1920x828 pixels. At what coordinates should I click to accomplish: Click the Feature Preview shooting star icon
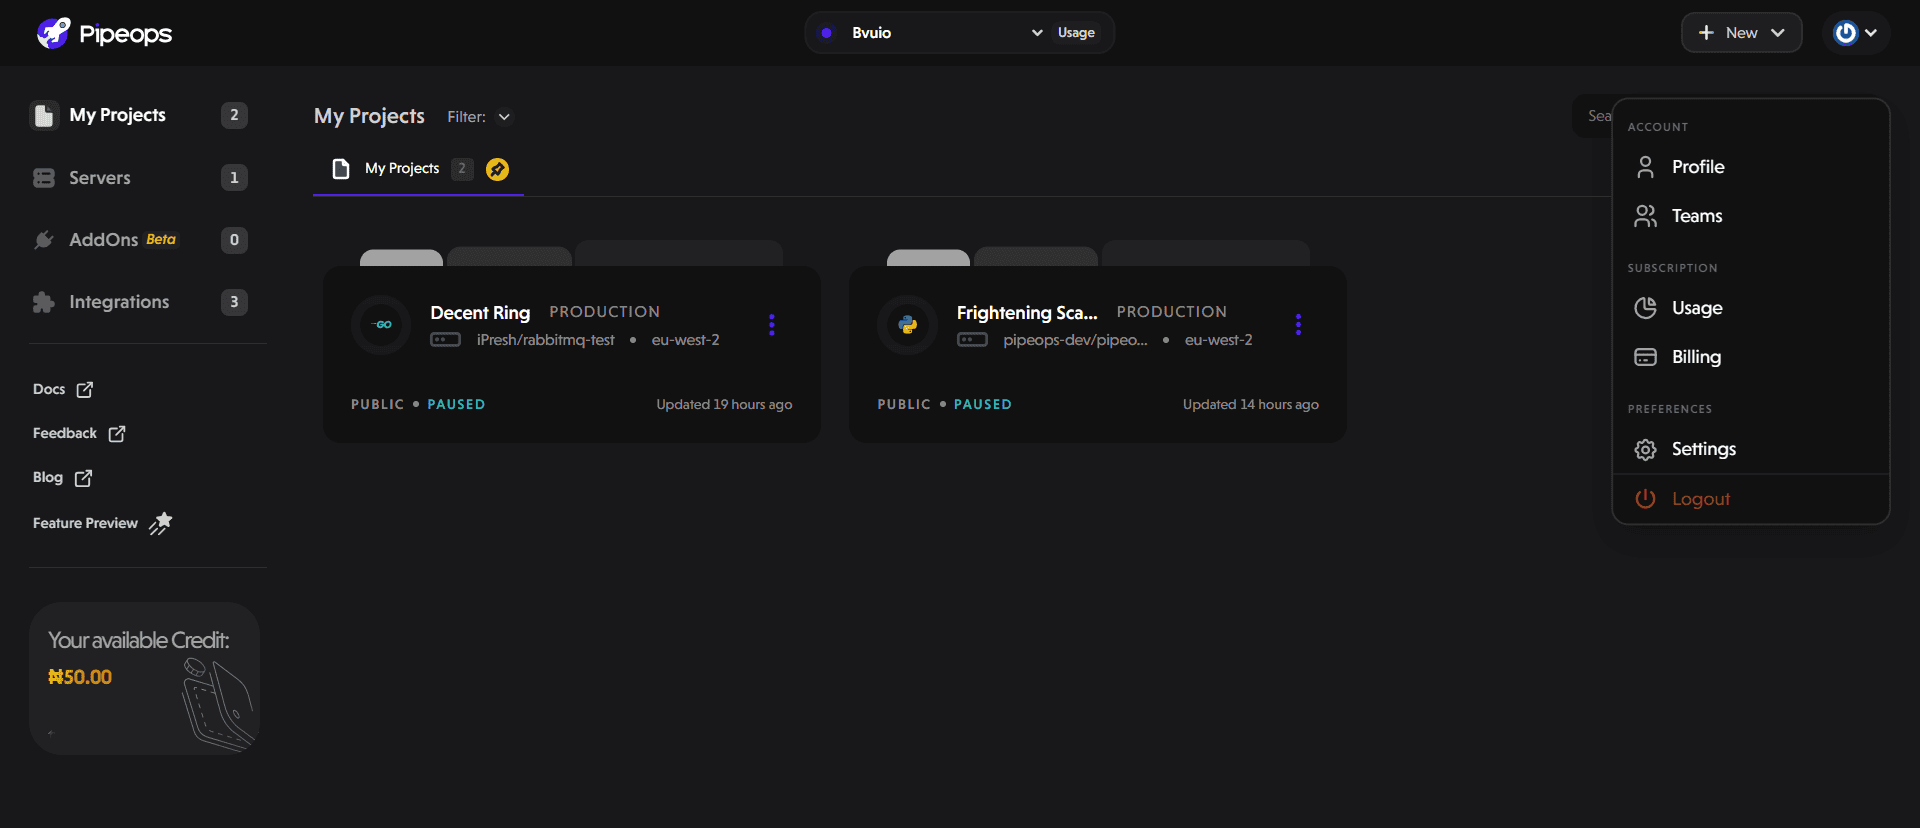click(x=161, y=523)
